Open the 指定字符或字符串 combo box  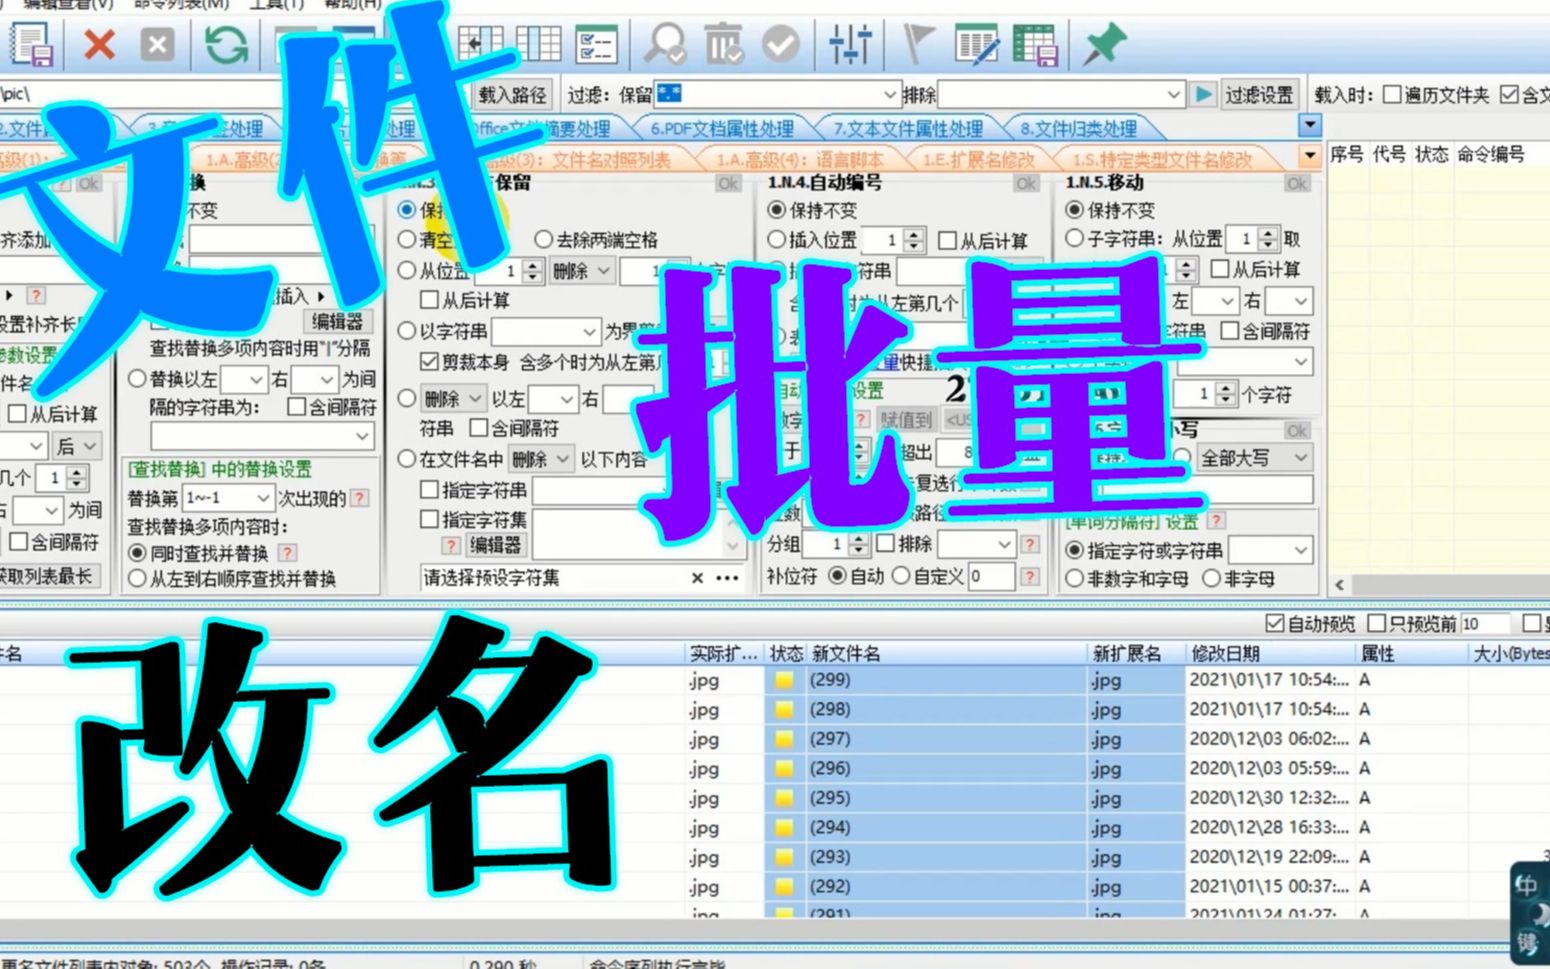coord(1270,550)
